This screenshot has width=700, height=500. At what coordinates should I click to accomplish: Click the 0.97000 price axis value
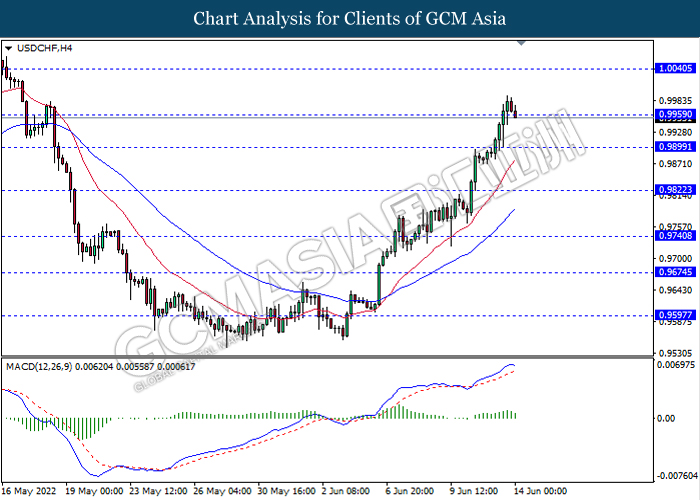tap(675, 258)
